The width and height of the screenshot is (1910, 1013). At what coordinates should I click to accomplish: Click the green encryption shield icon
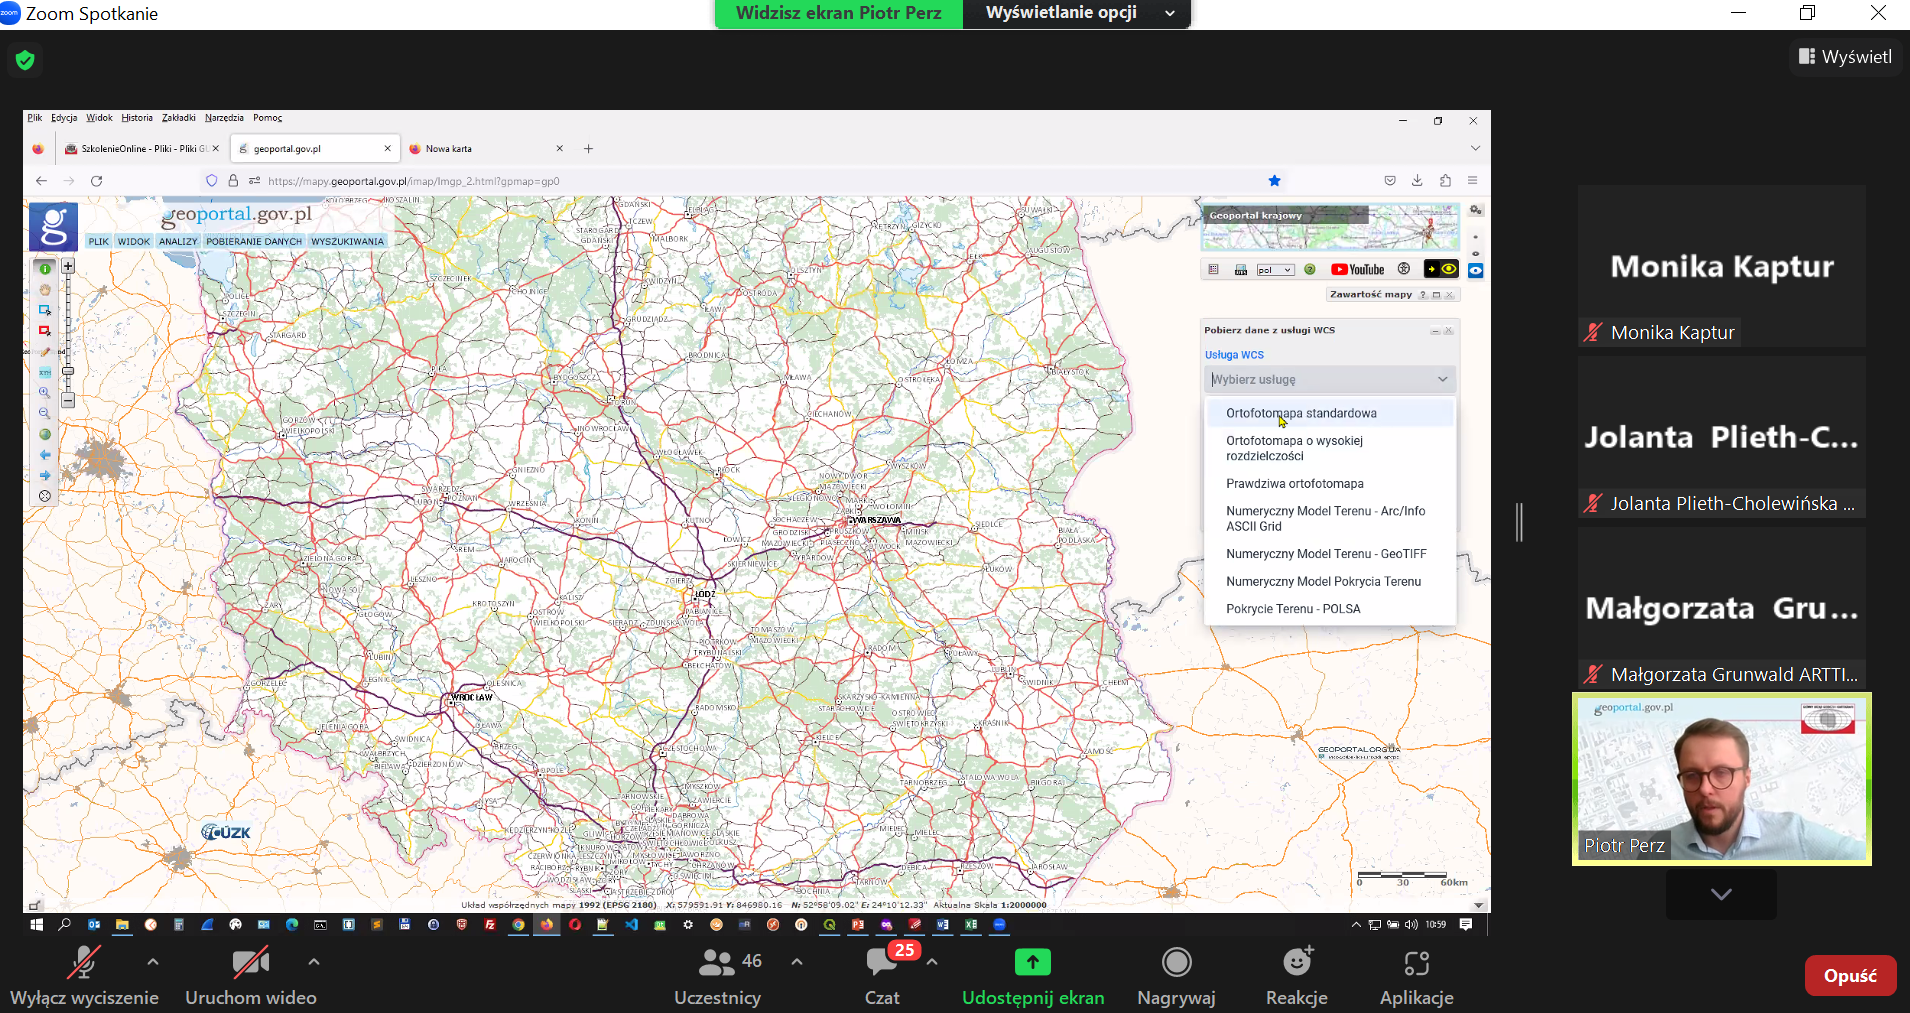point(25,60)
